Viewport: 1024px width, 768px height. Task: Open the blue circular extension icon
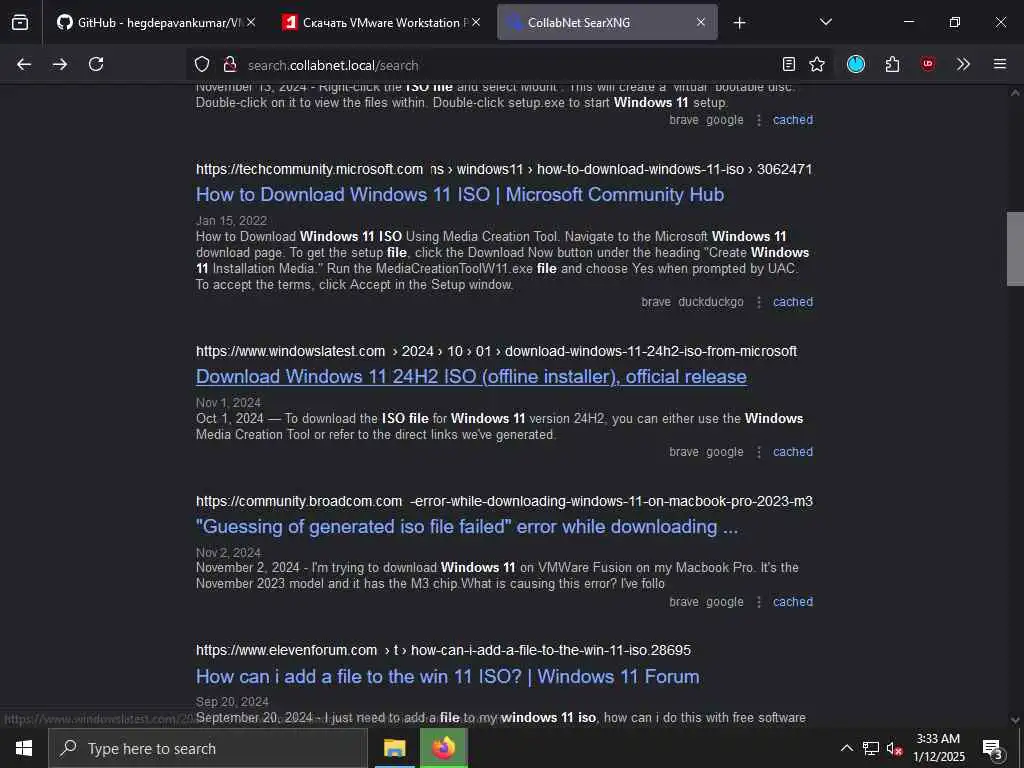pyautogui.click(x=856, y=64)
